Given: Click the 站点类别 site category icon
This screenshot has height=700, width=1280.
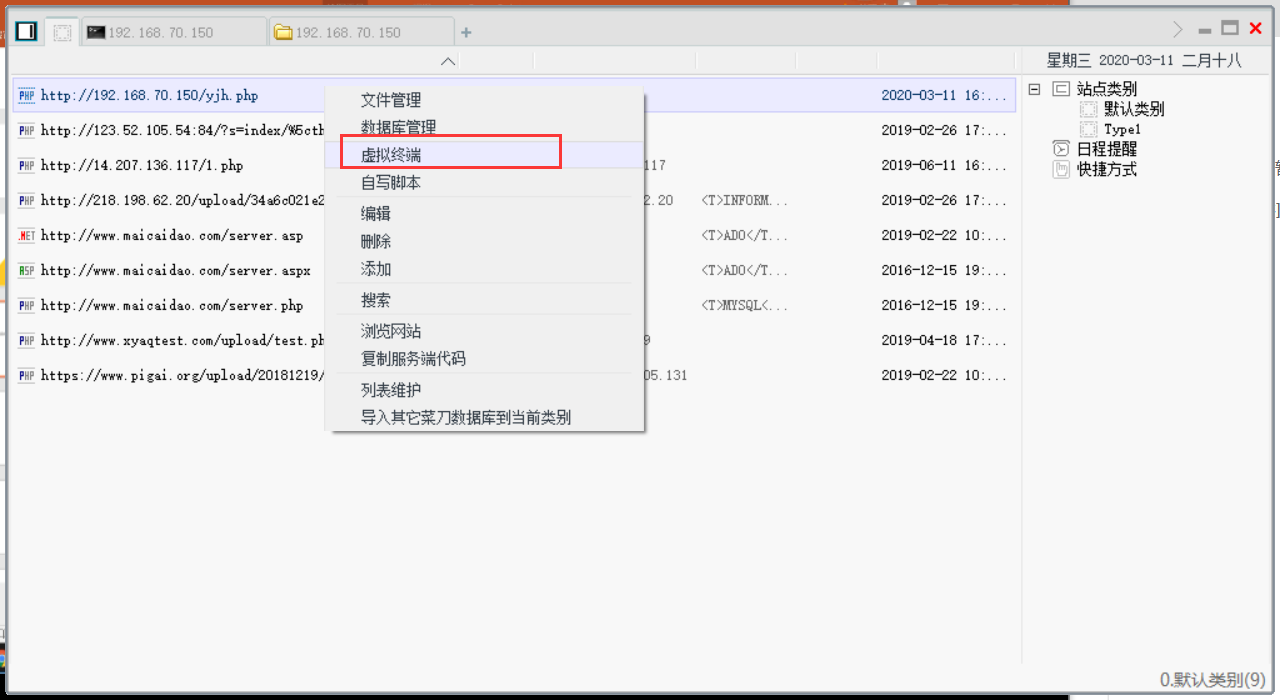Looking at the screenshot, I should point(1062,88).
